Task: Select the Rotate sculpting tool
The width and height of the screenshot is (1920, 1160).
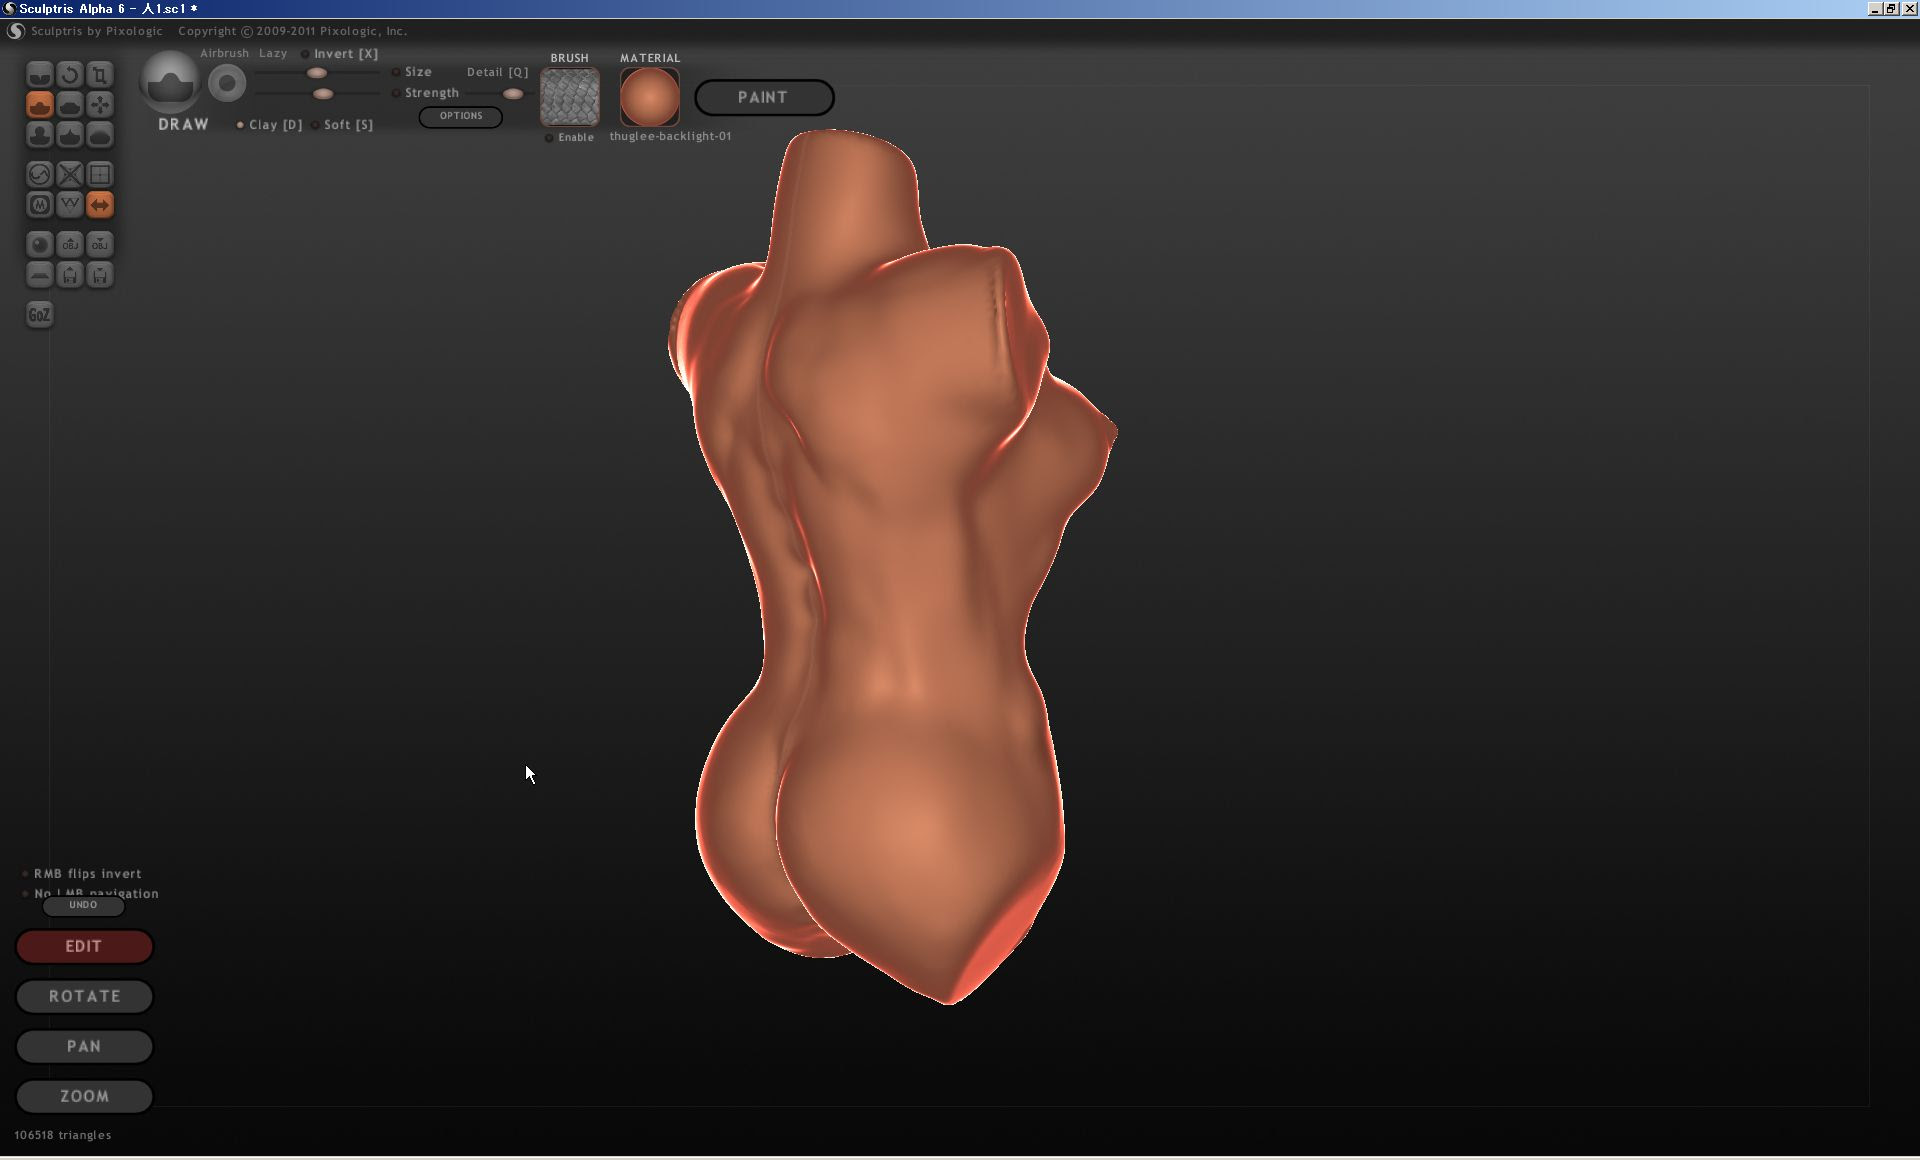Action: (70, 75)
